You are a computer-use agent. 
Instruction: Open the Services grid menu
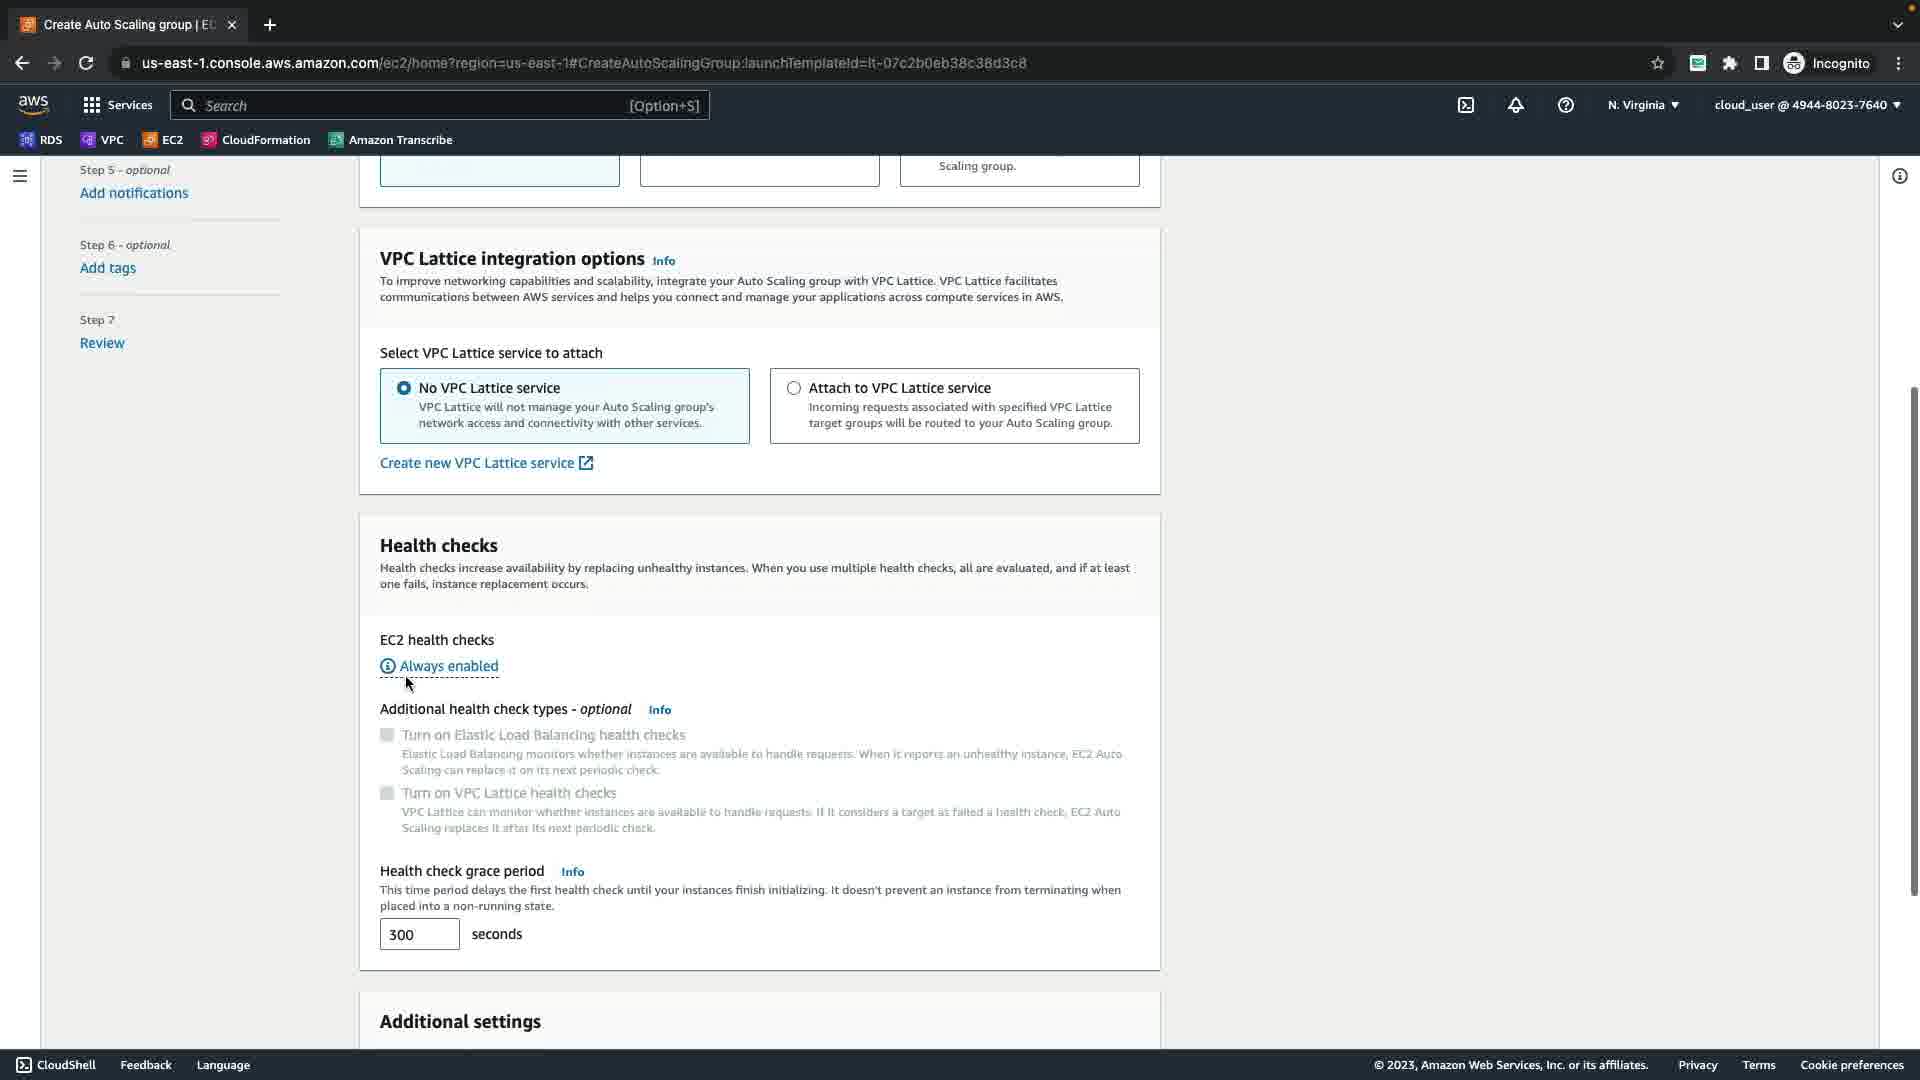pyautogui.click(x=117, y=105)
